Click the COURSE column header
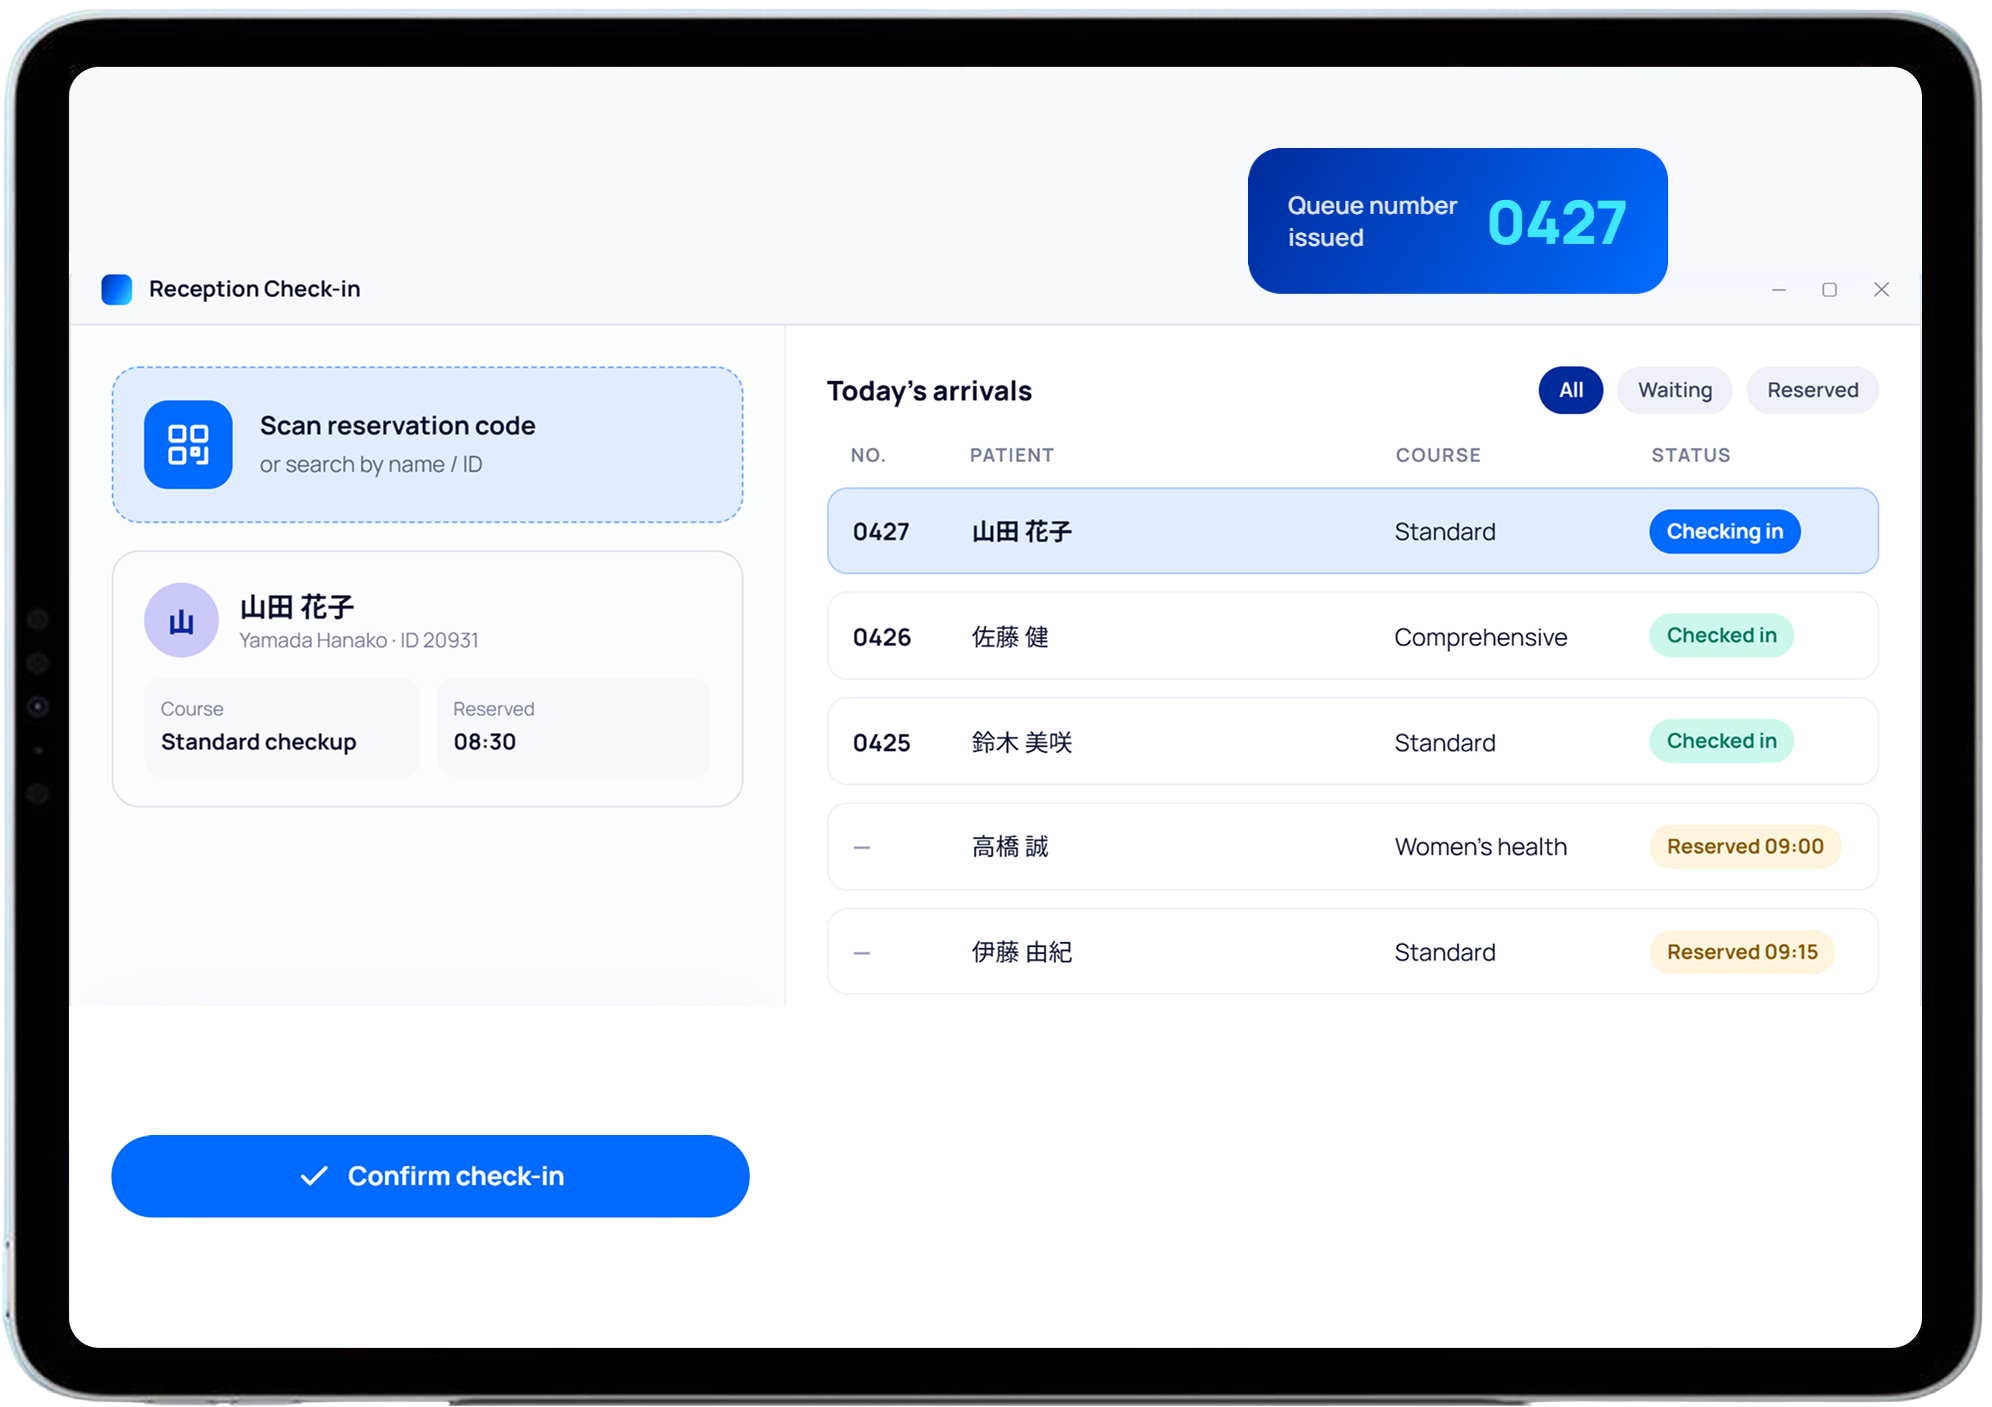The height and width of the screenshot is (1407, 1992). coord(1438,455)
